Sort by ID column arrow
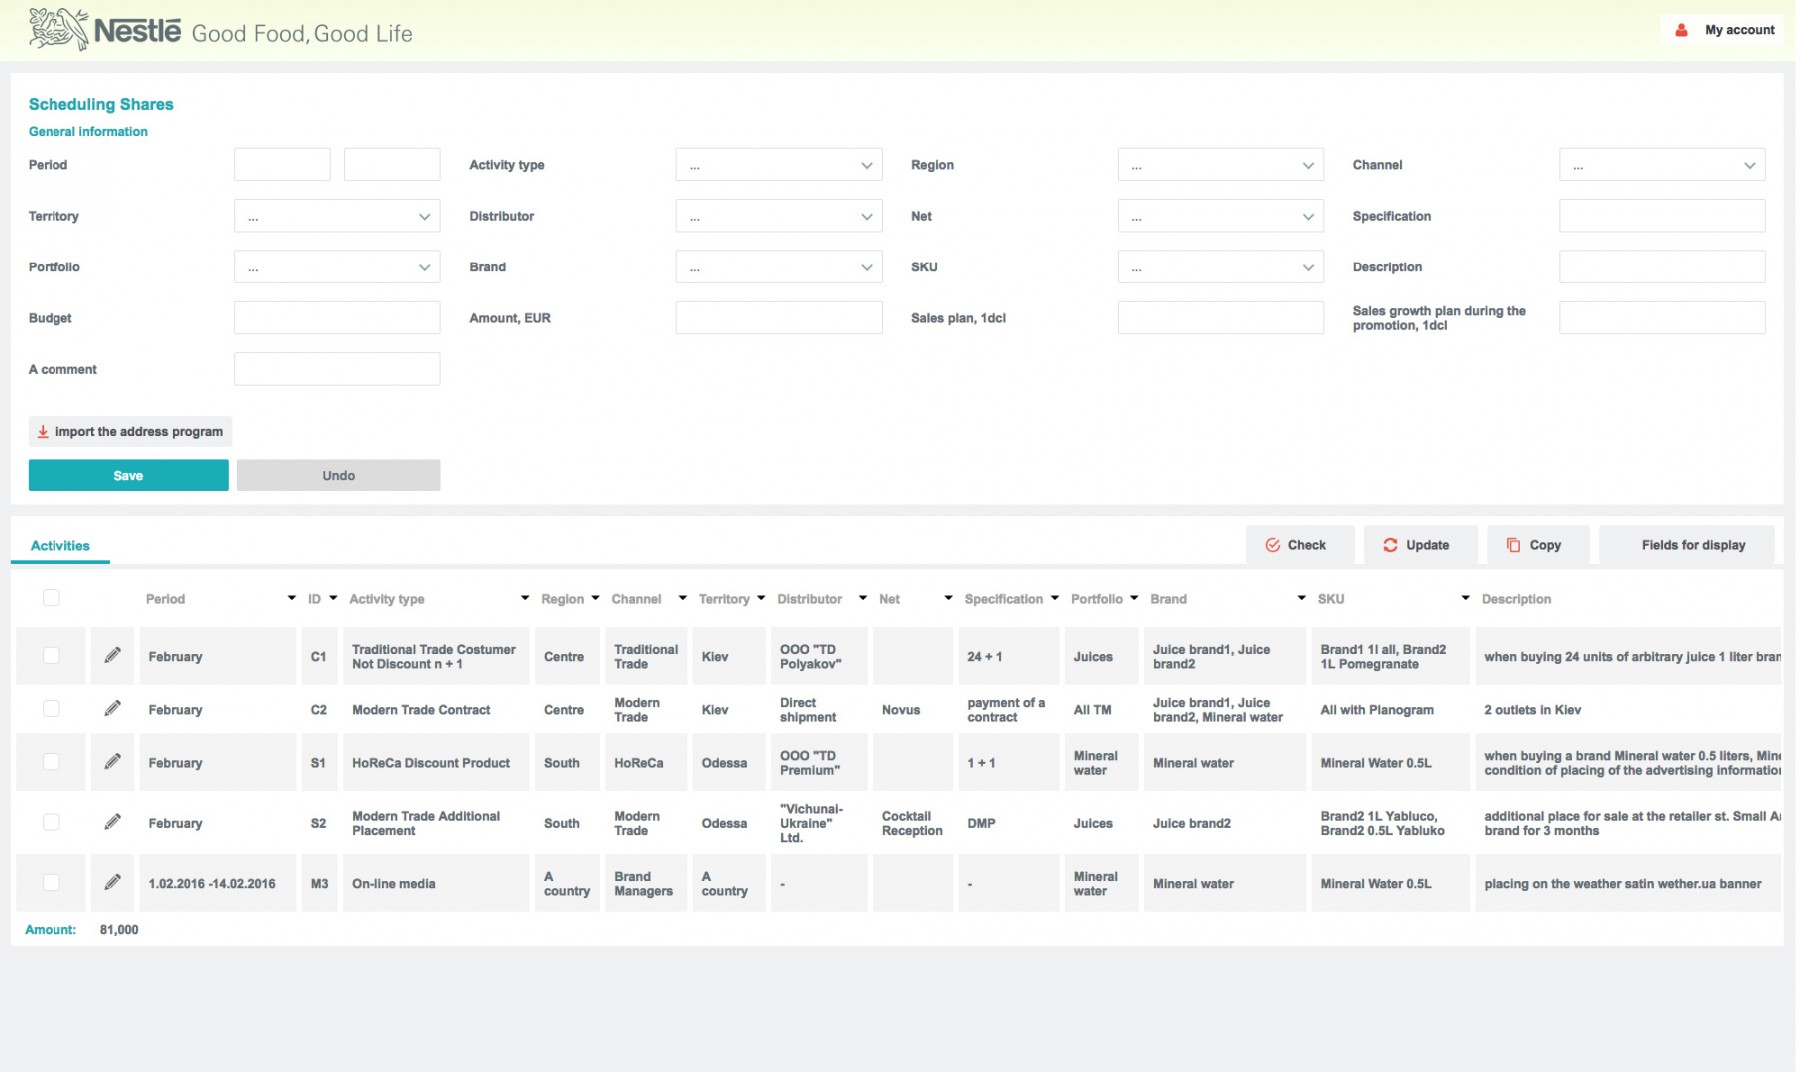The width and height of the screenshot is (1800, 1072). tap(333, 598)
